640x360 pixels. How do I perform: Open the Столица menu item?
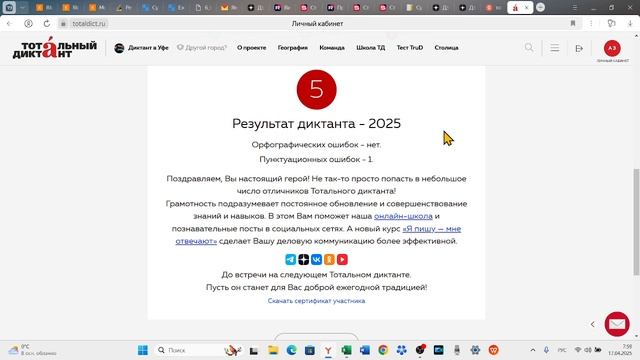[x=447, y=48]
